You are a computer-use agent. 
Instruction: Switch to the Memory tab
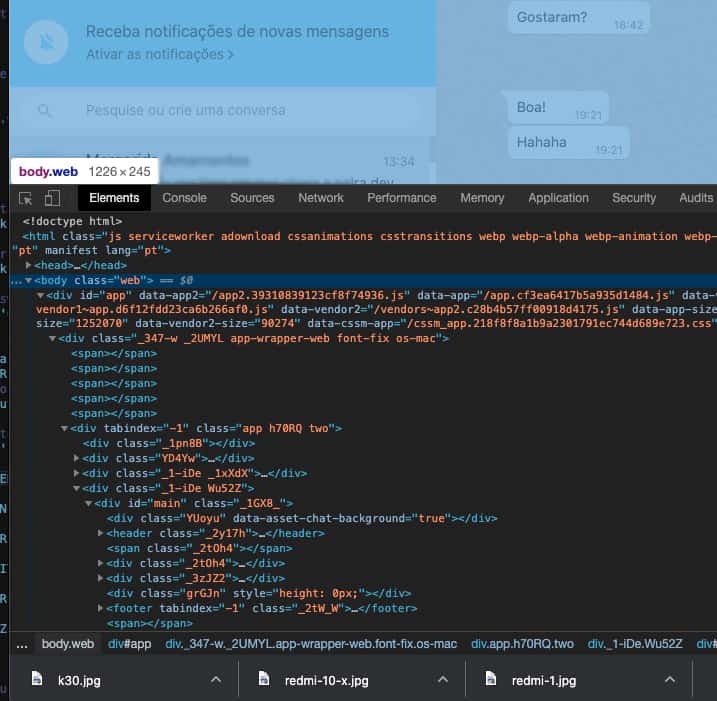click(x=482, y=198)
